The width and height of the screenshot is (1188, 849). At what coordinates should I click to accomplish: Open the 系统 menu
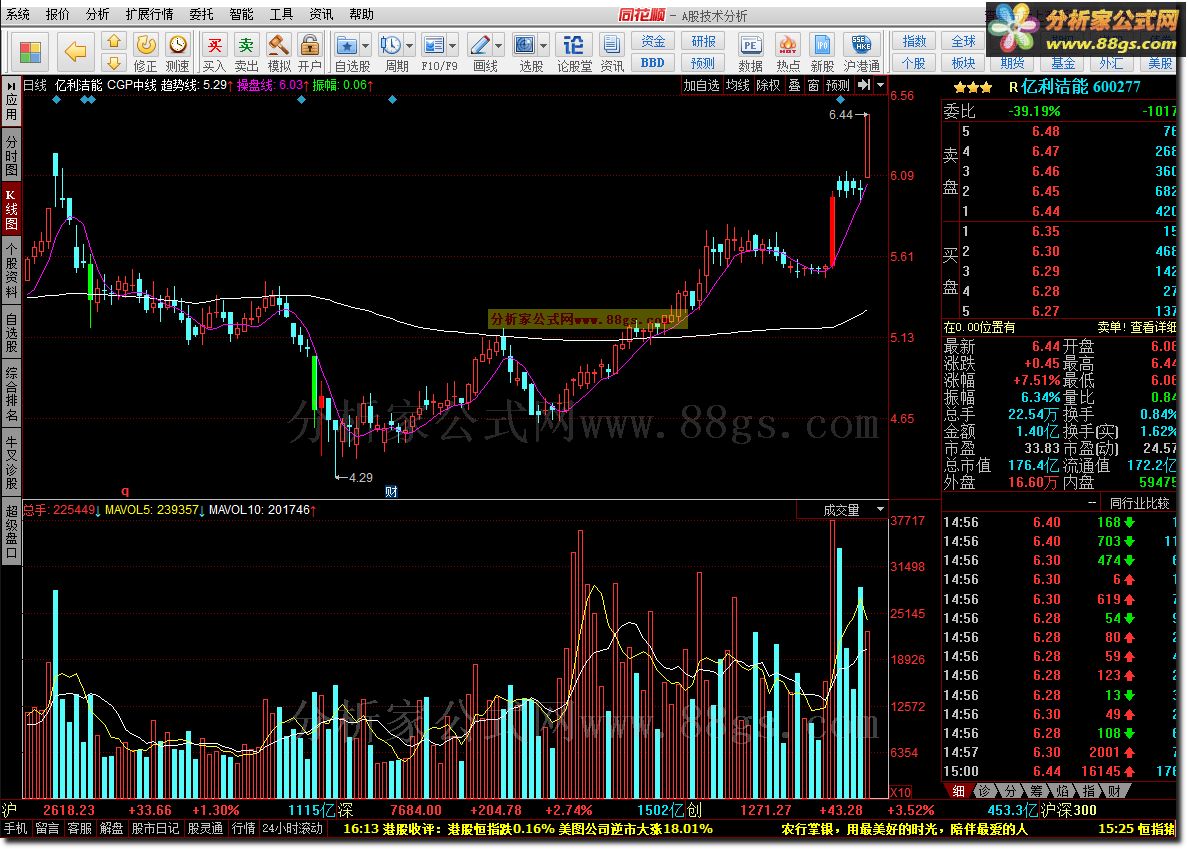click(18, 14)
